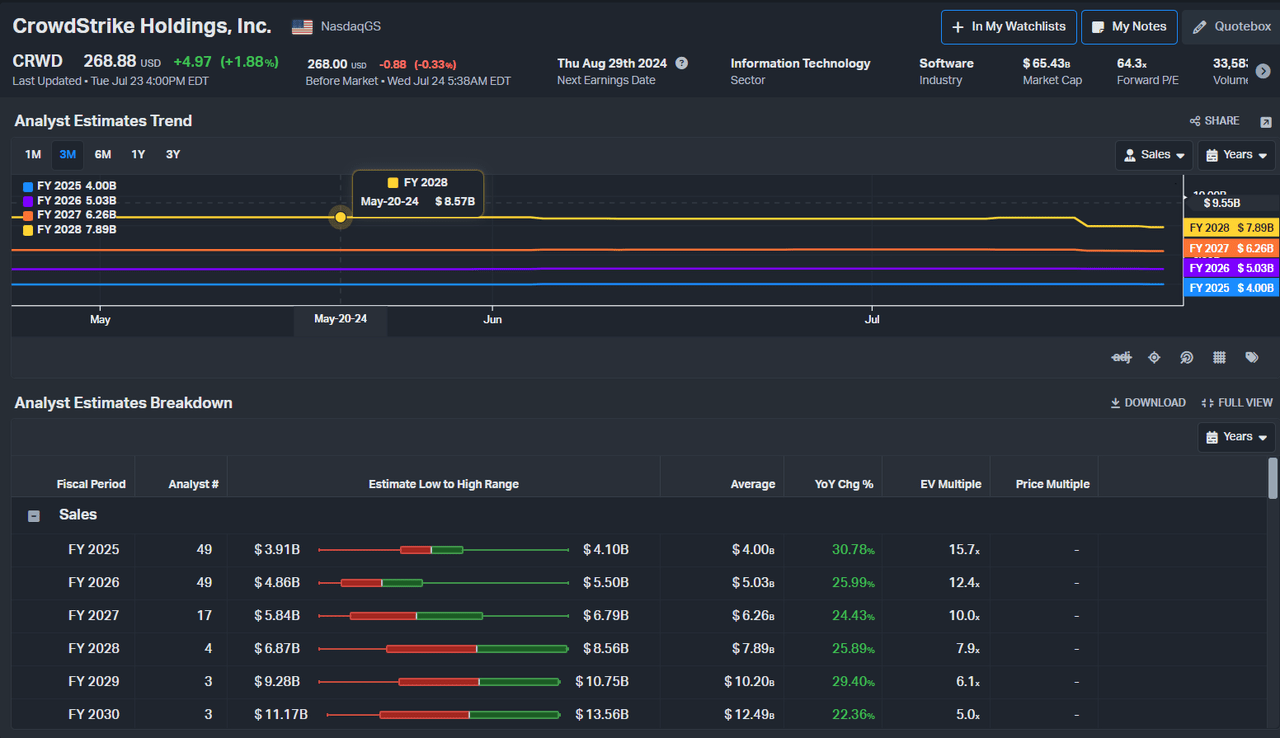
Task: Click the 30.78% YoY change value
Action: 854,550
